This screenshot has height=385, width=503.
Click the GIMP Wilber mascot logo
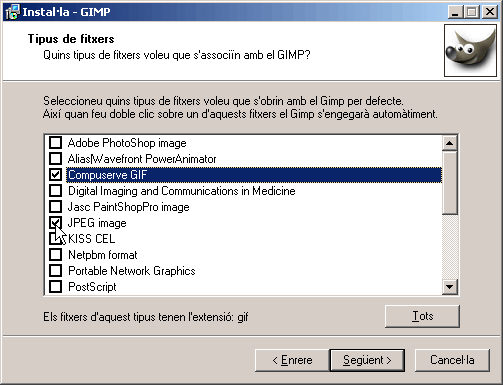470,50
